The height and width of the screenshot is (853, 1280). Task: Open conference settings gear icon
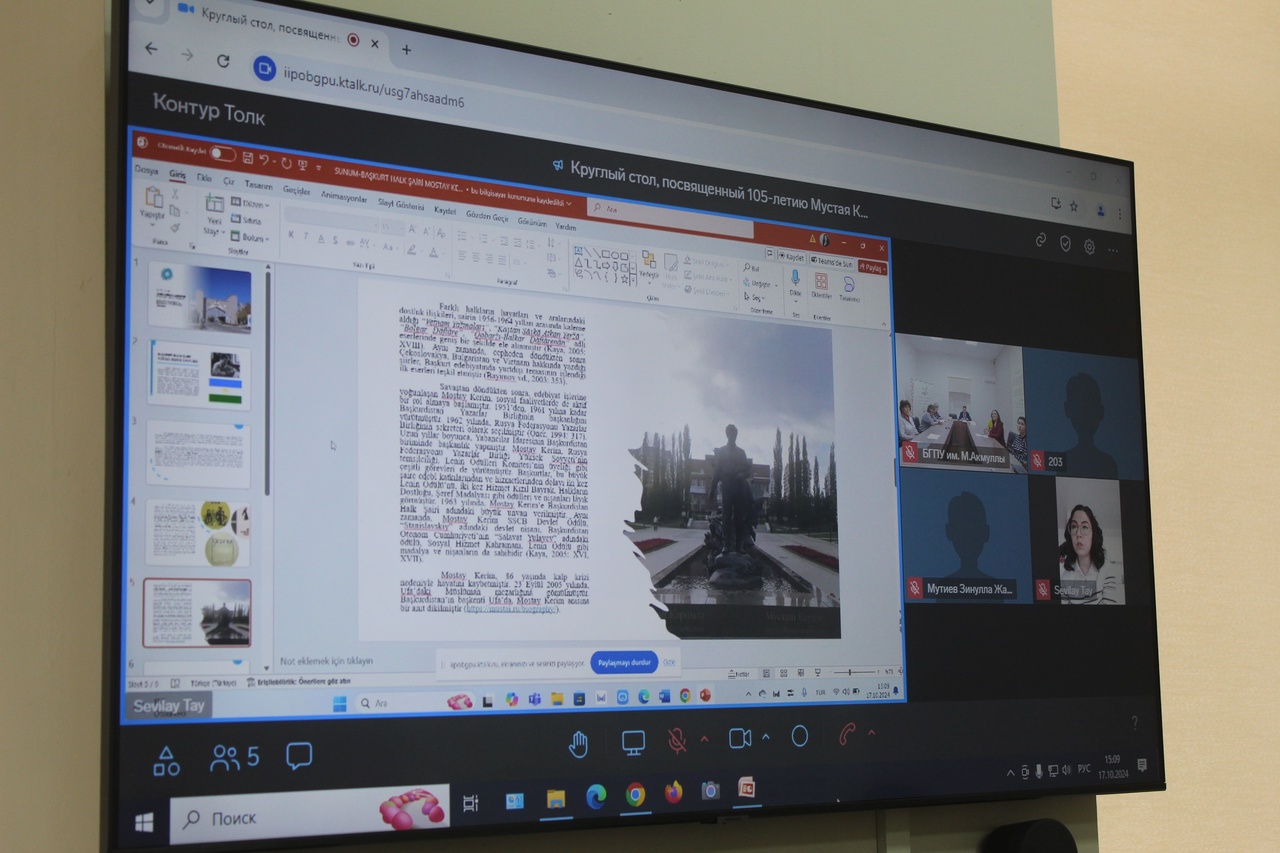[x=1089, y=246]
